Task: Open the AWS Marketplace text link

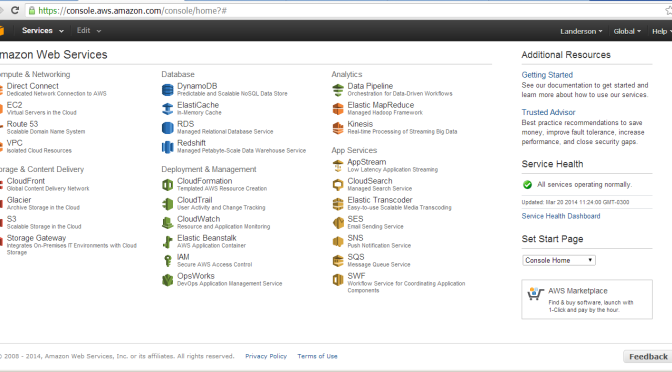Action: point(578,291)
